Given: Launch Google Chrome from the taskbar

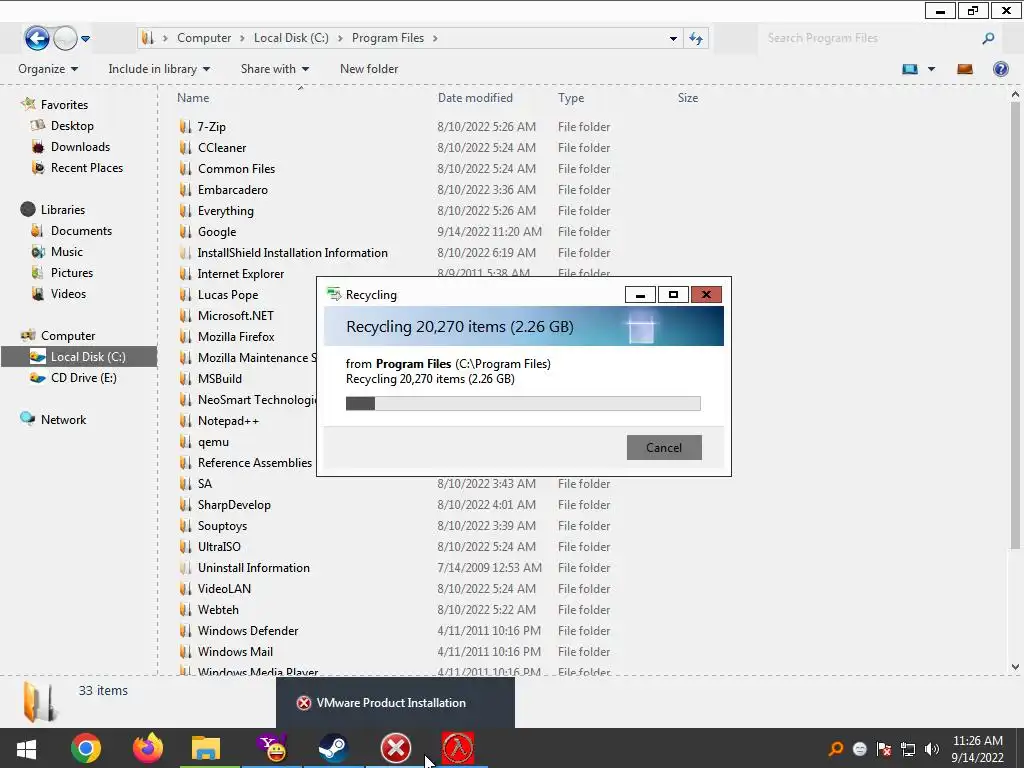Looking at the screenshot, I should click(x=86, y=748).
